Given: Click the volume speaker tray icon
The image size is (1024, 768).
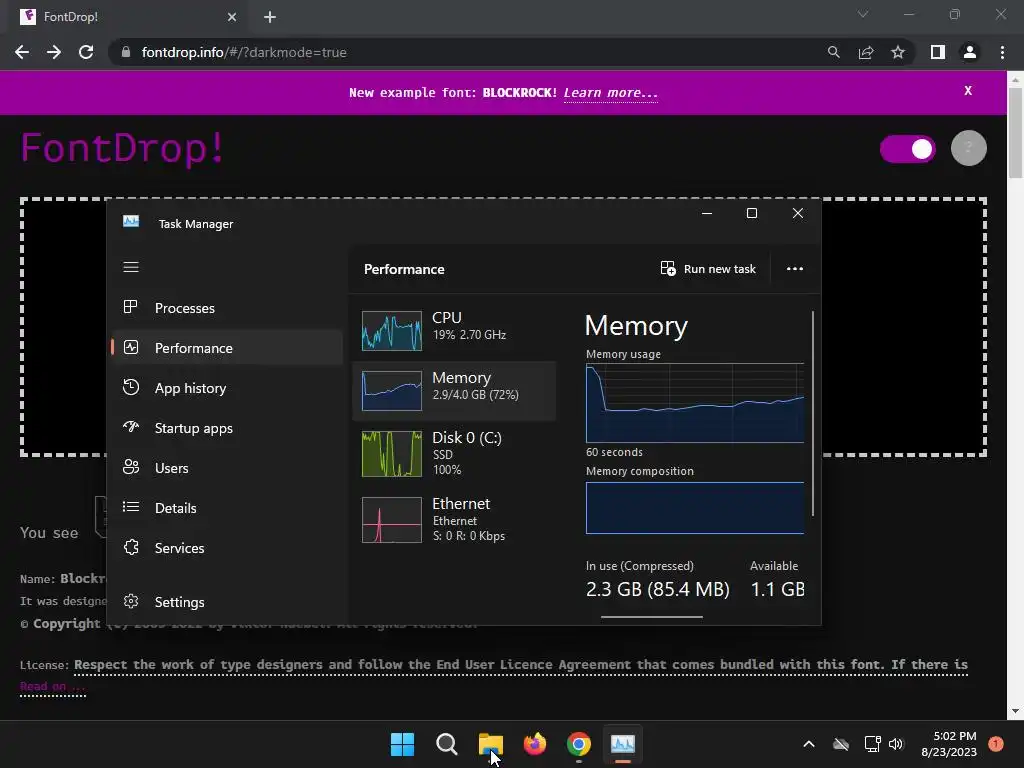Looking at the screenshot, I should 896,744.
